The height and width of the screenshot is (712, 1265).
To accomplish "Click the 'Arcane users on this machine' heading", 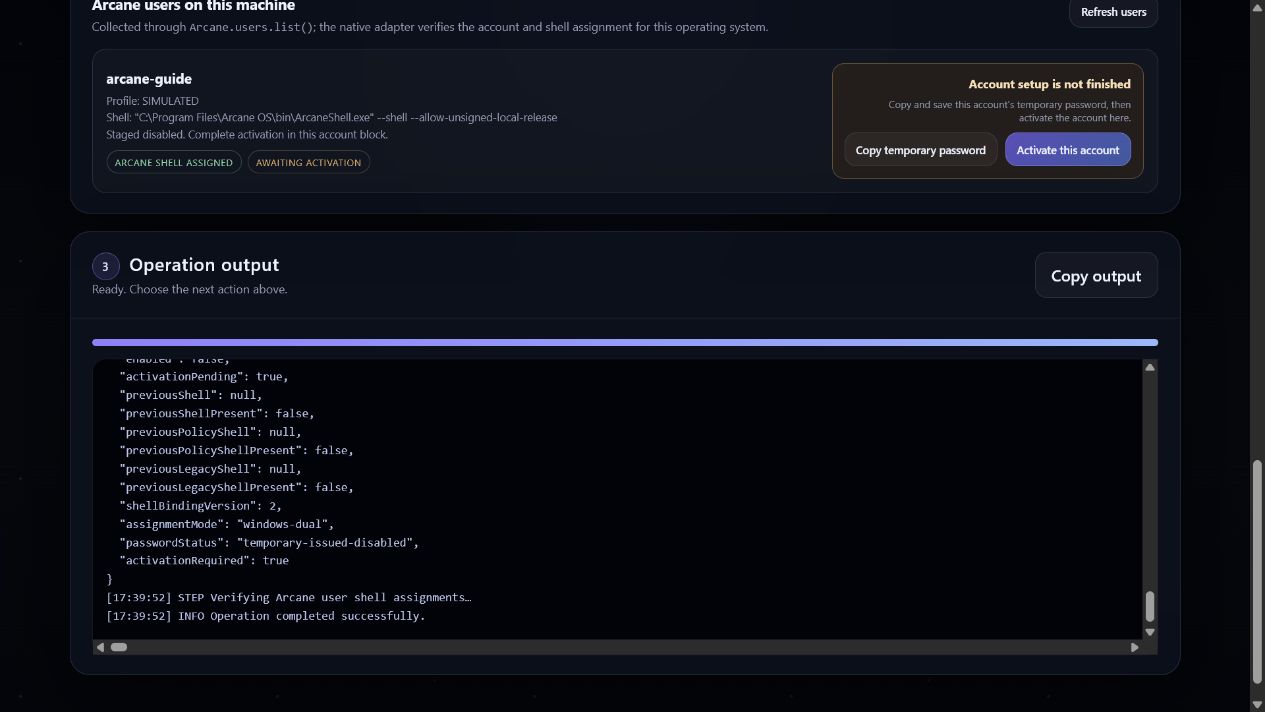I will 193,6.
